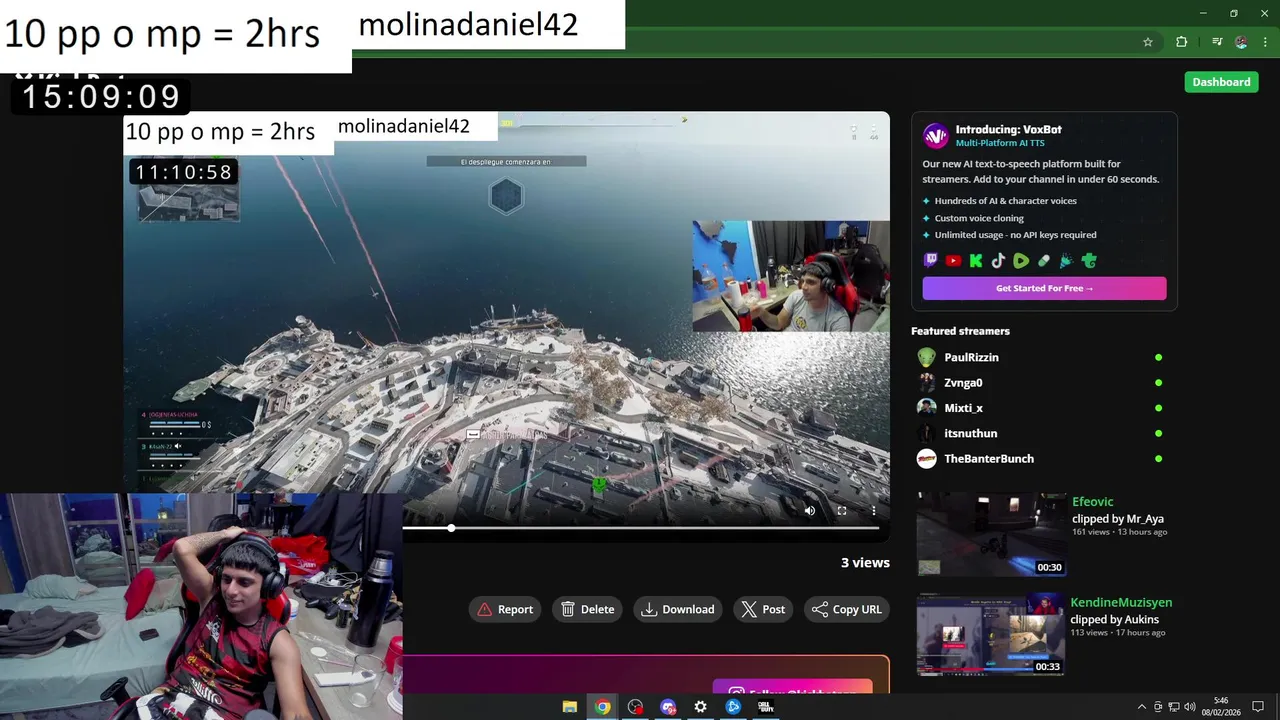Open the Dashboard button
This screenshot has width=1280, height=720.
click(1221, 82)
